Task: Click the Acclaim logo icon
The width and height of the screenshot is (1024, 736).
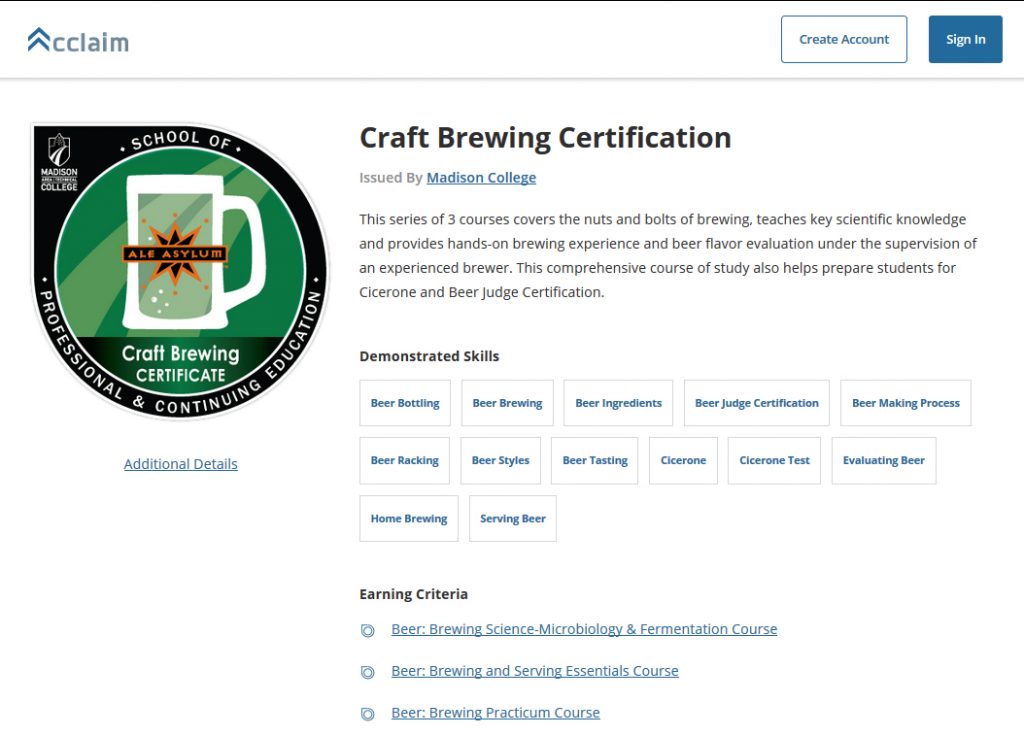Action: coord(41,38)
